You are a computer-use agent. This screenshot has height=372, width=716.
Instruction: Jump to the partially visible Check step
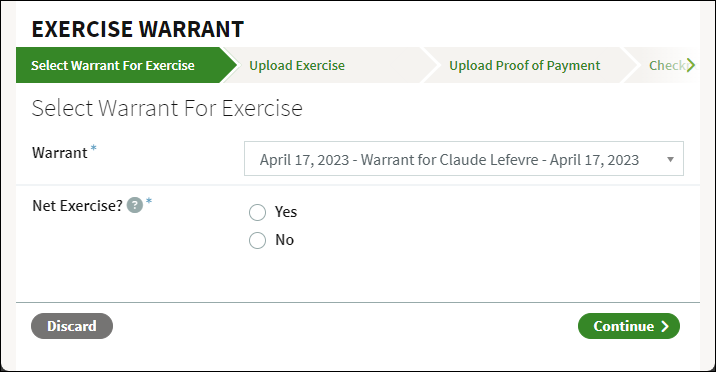point(667,65)
